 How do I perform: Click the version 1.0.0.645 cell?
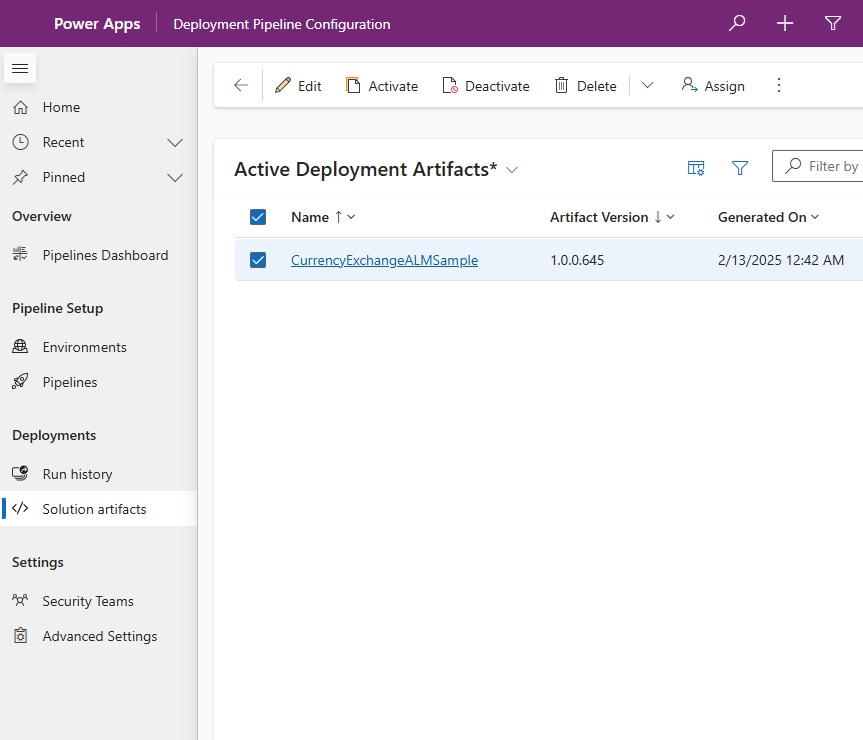click(577, 260)
